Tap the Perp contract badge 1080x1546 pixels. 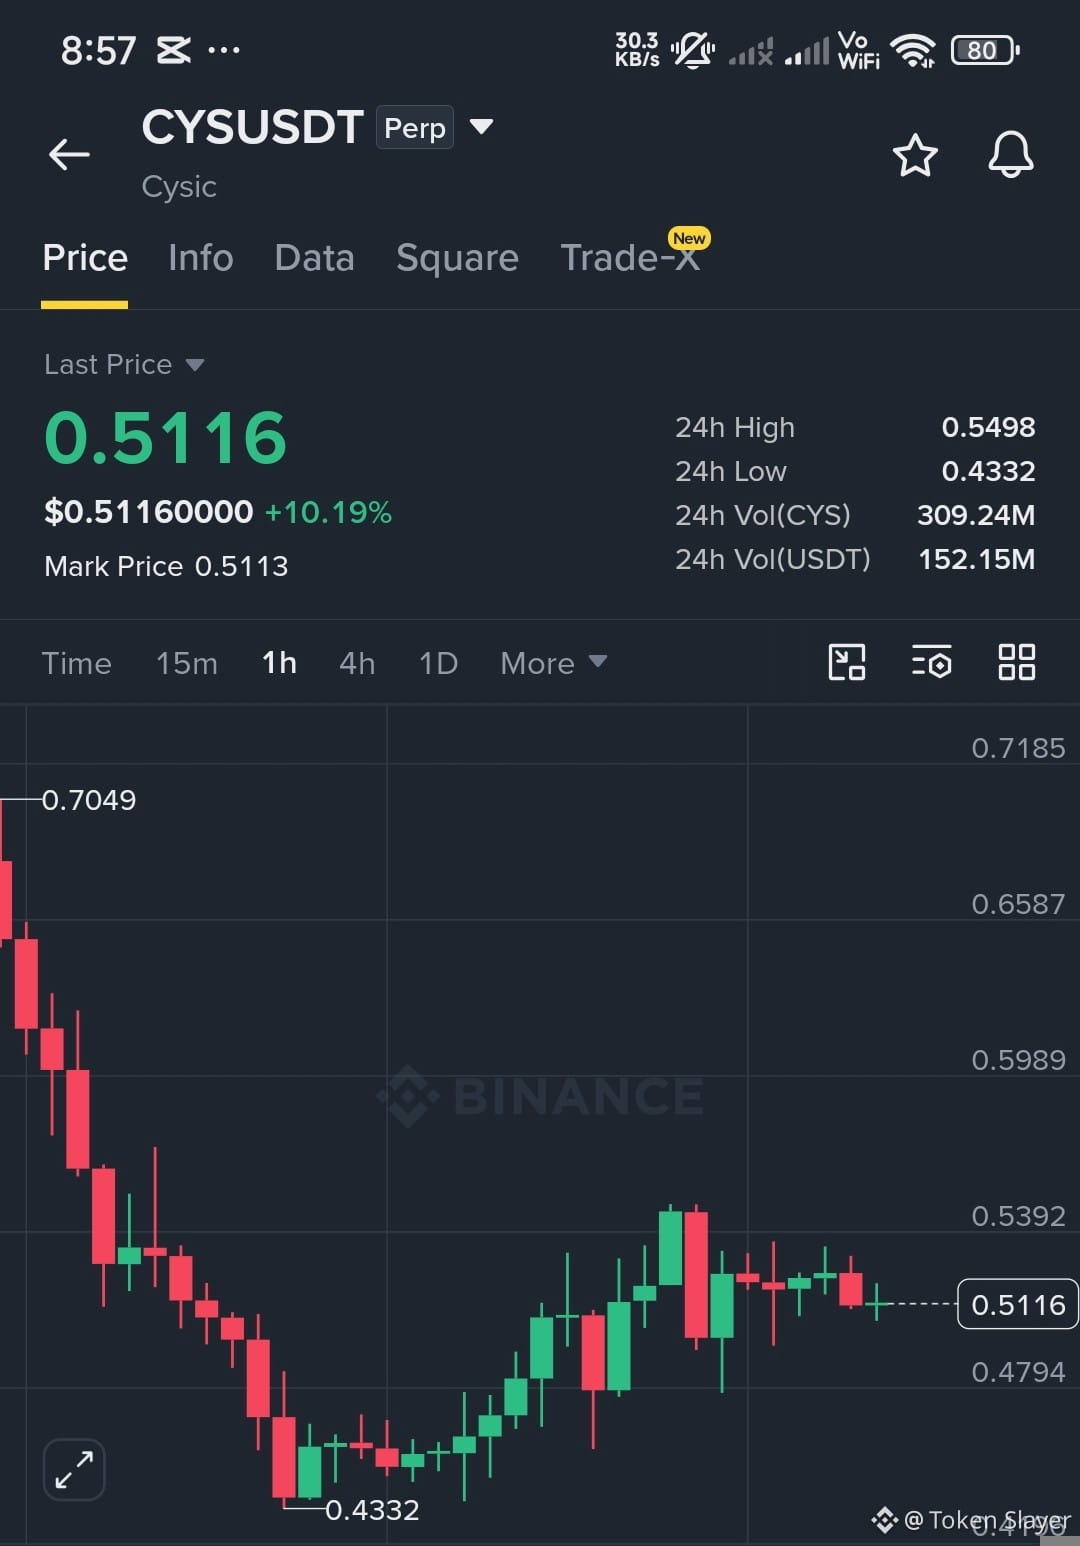(415, 128)
